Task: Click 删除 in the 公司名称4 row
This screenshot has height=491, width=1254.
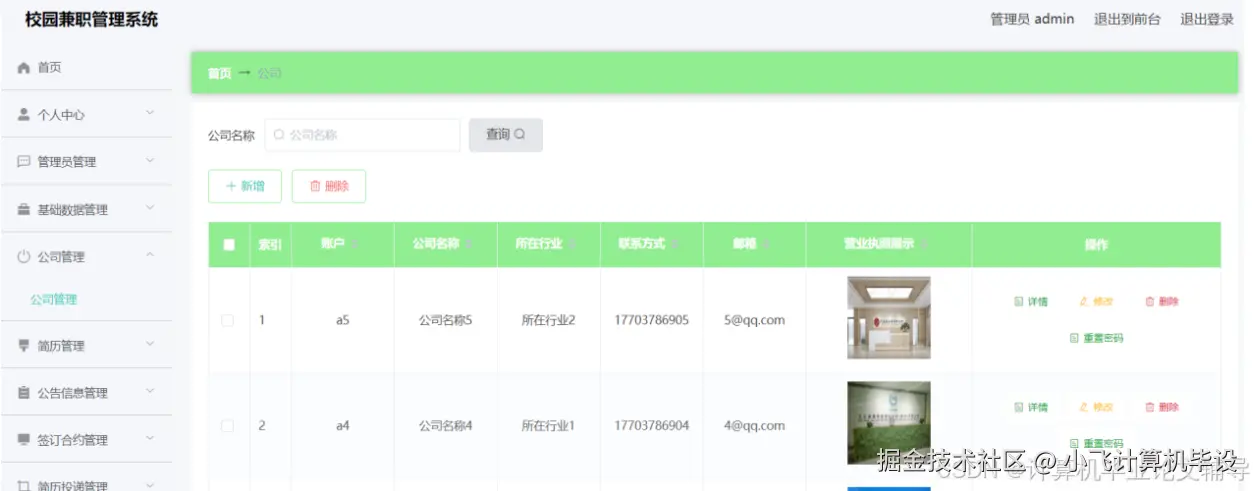Action: click(x=1162, y=407)
